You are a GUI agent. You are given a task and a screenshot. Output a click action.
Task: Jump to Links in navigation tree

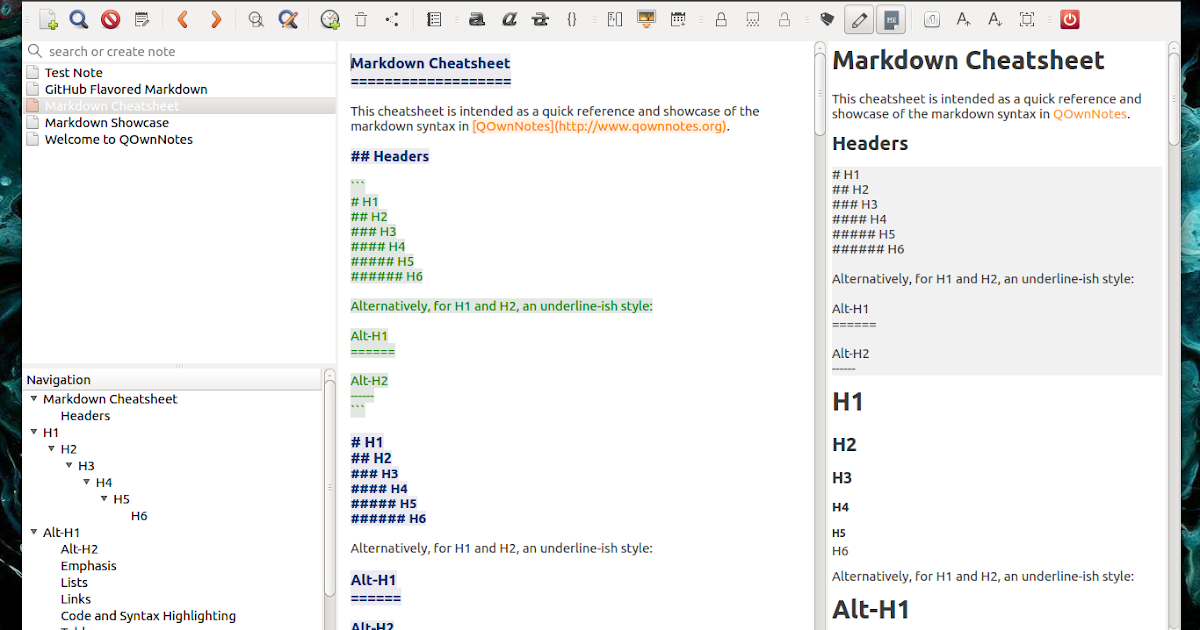[76, 599]
